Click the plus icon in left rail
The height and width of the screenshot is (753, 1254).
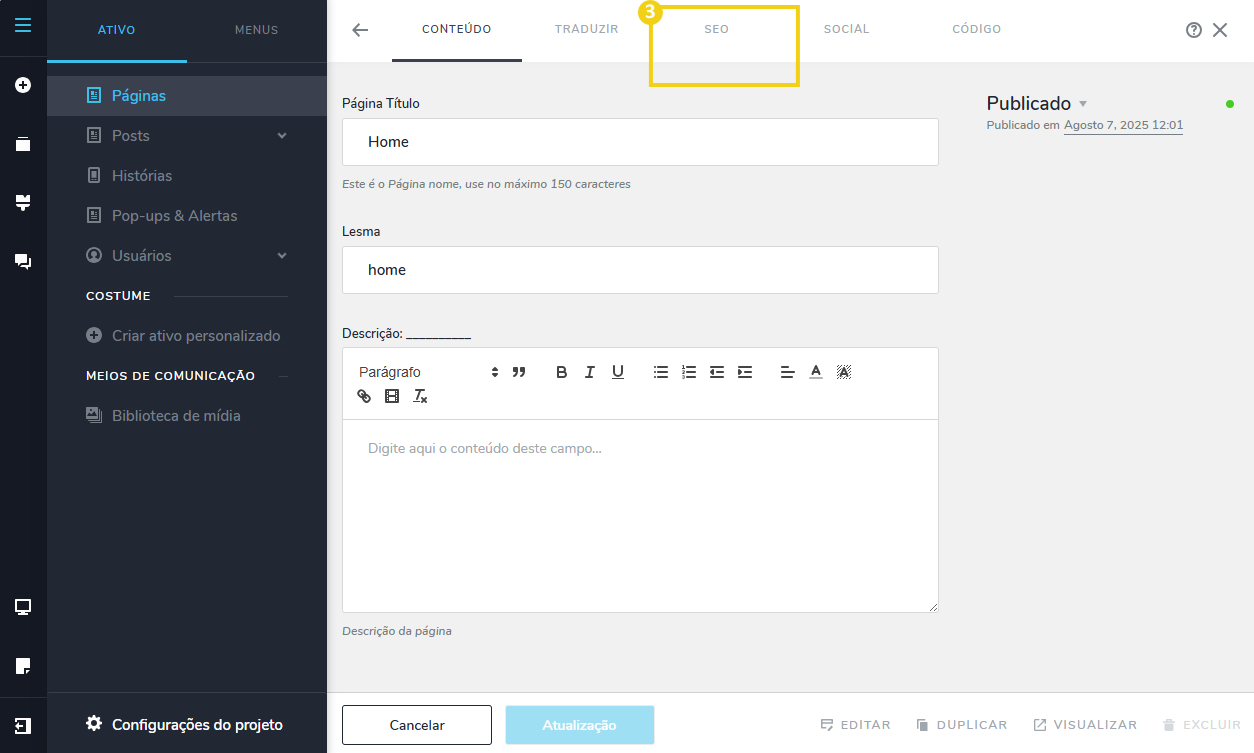(x=23, y=85)
